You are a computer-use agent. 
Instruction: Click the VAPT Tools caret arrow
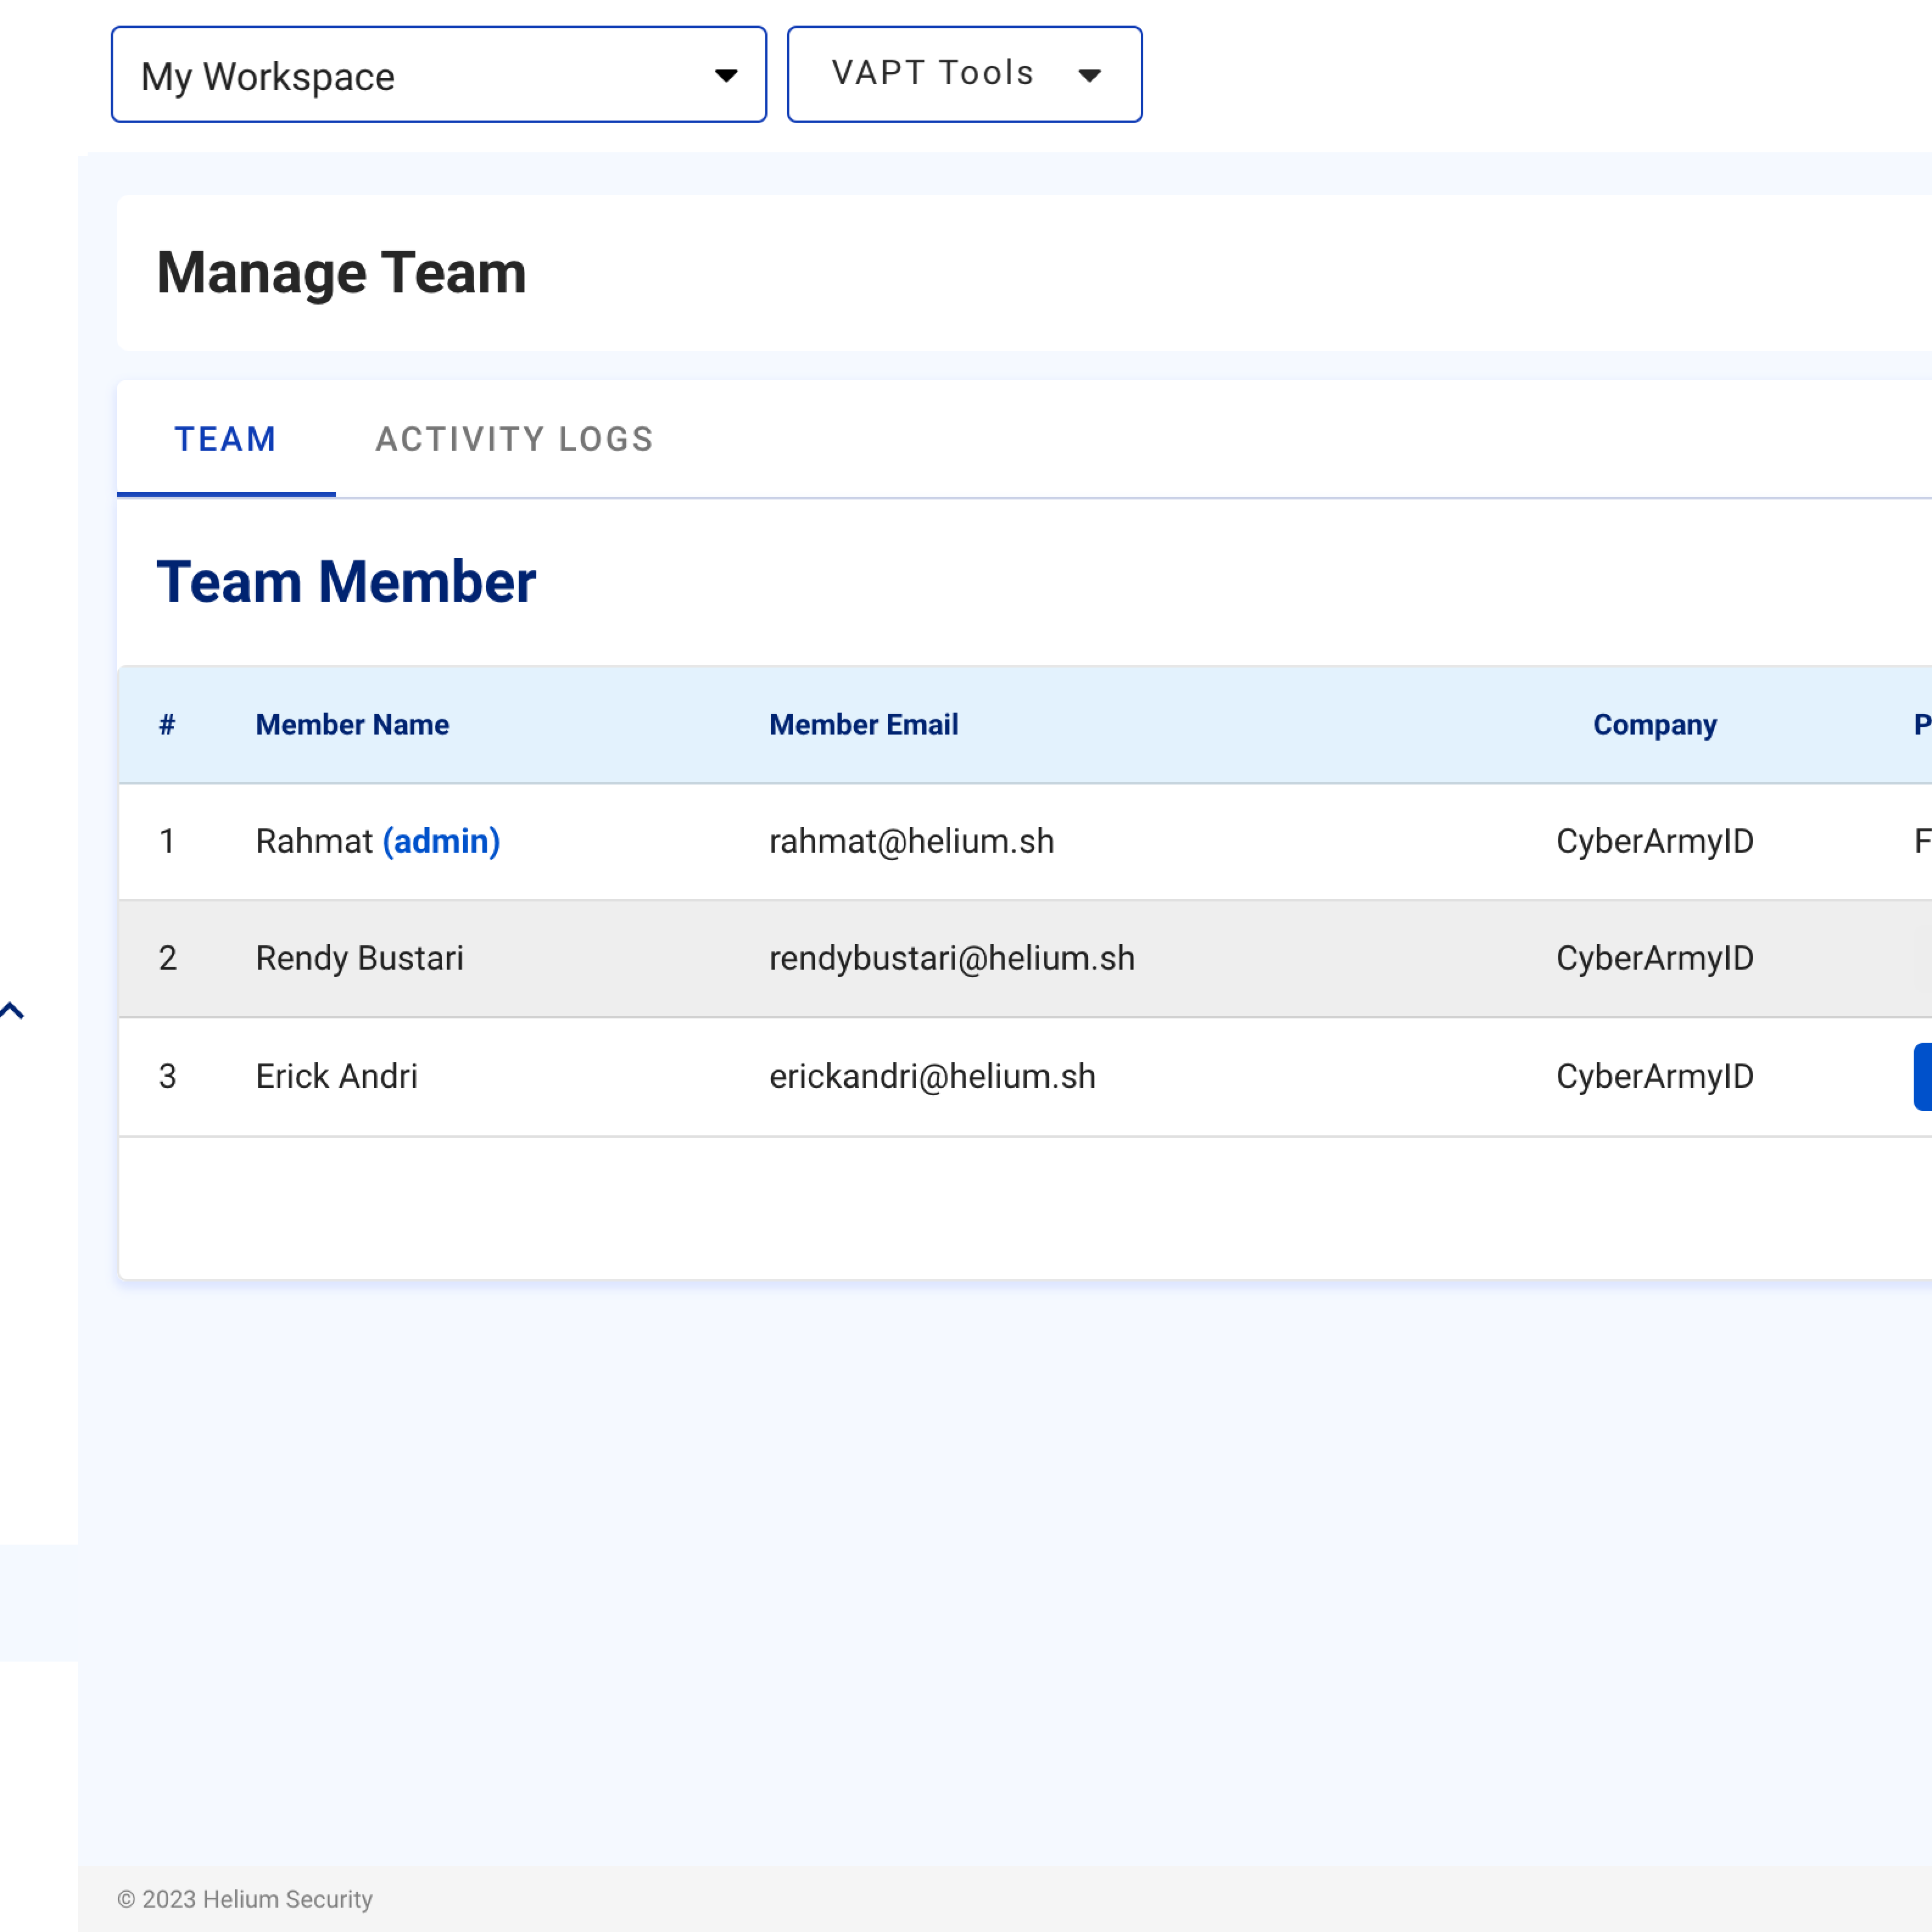[1089, 75]
